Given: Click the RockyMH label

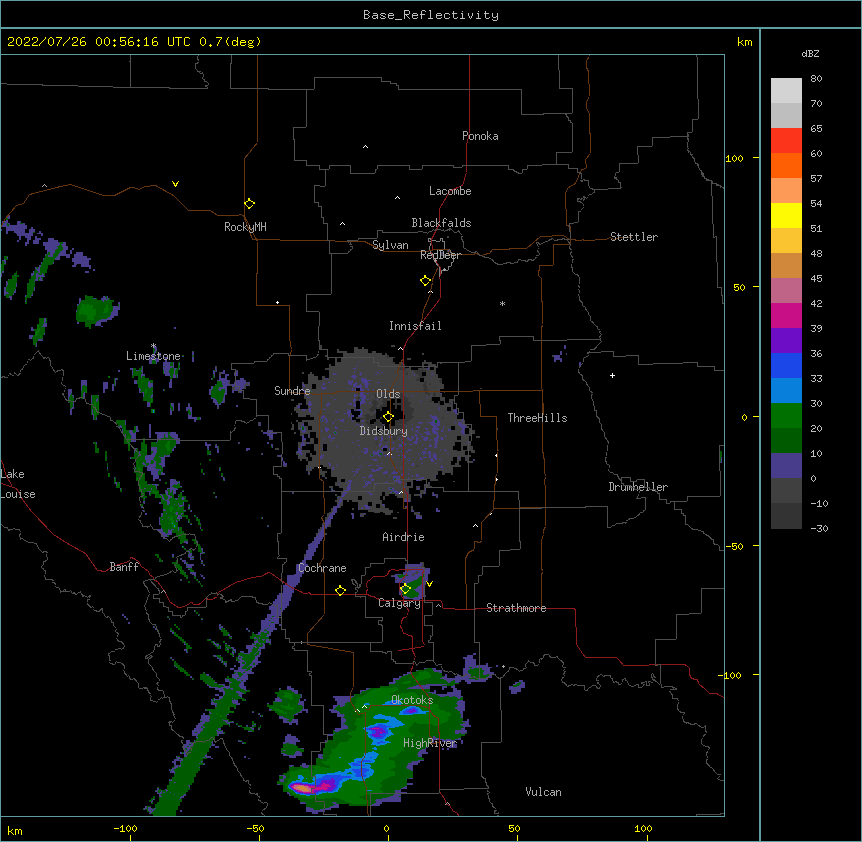Looking at the screenshot, I should pos(245,226).
